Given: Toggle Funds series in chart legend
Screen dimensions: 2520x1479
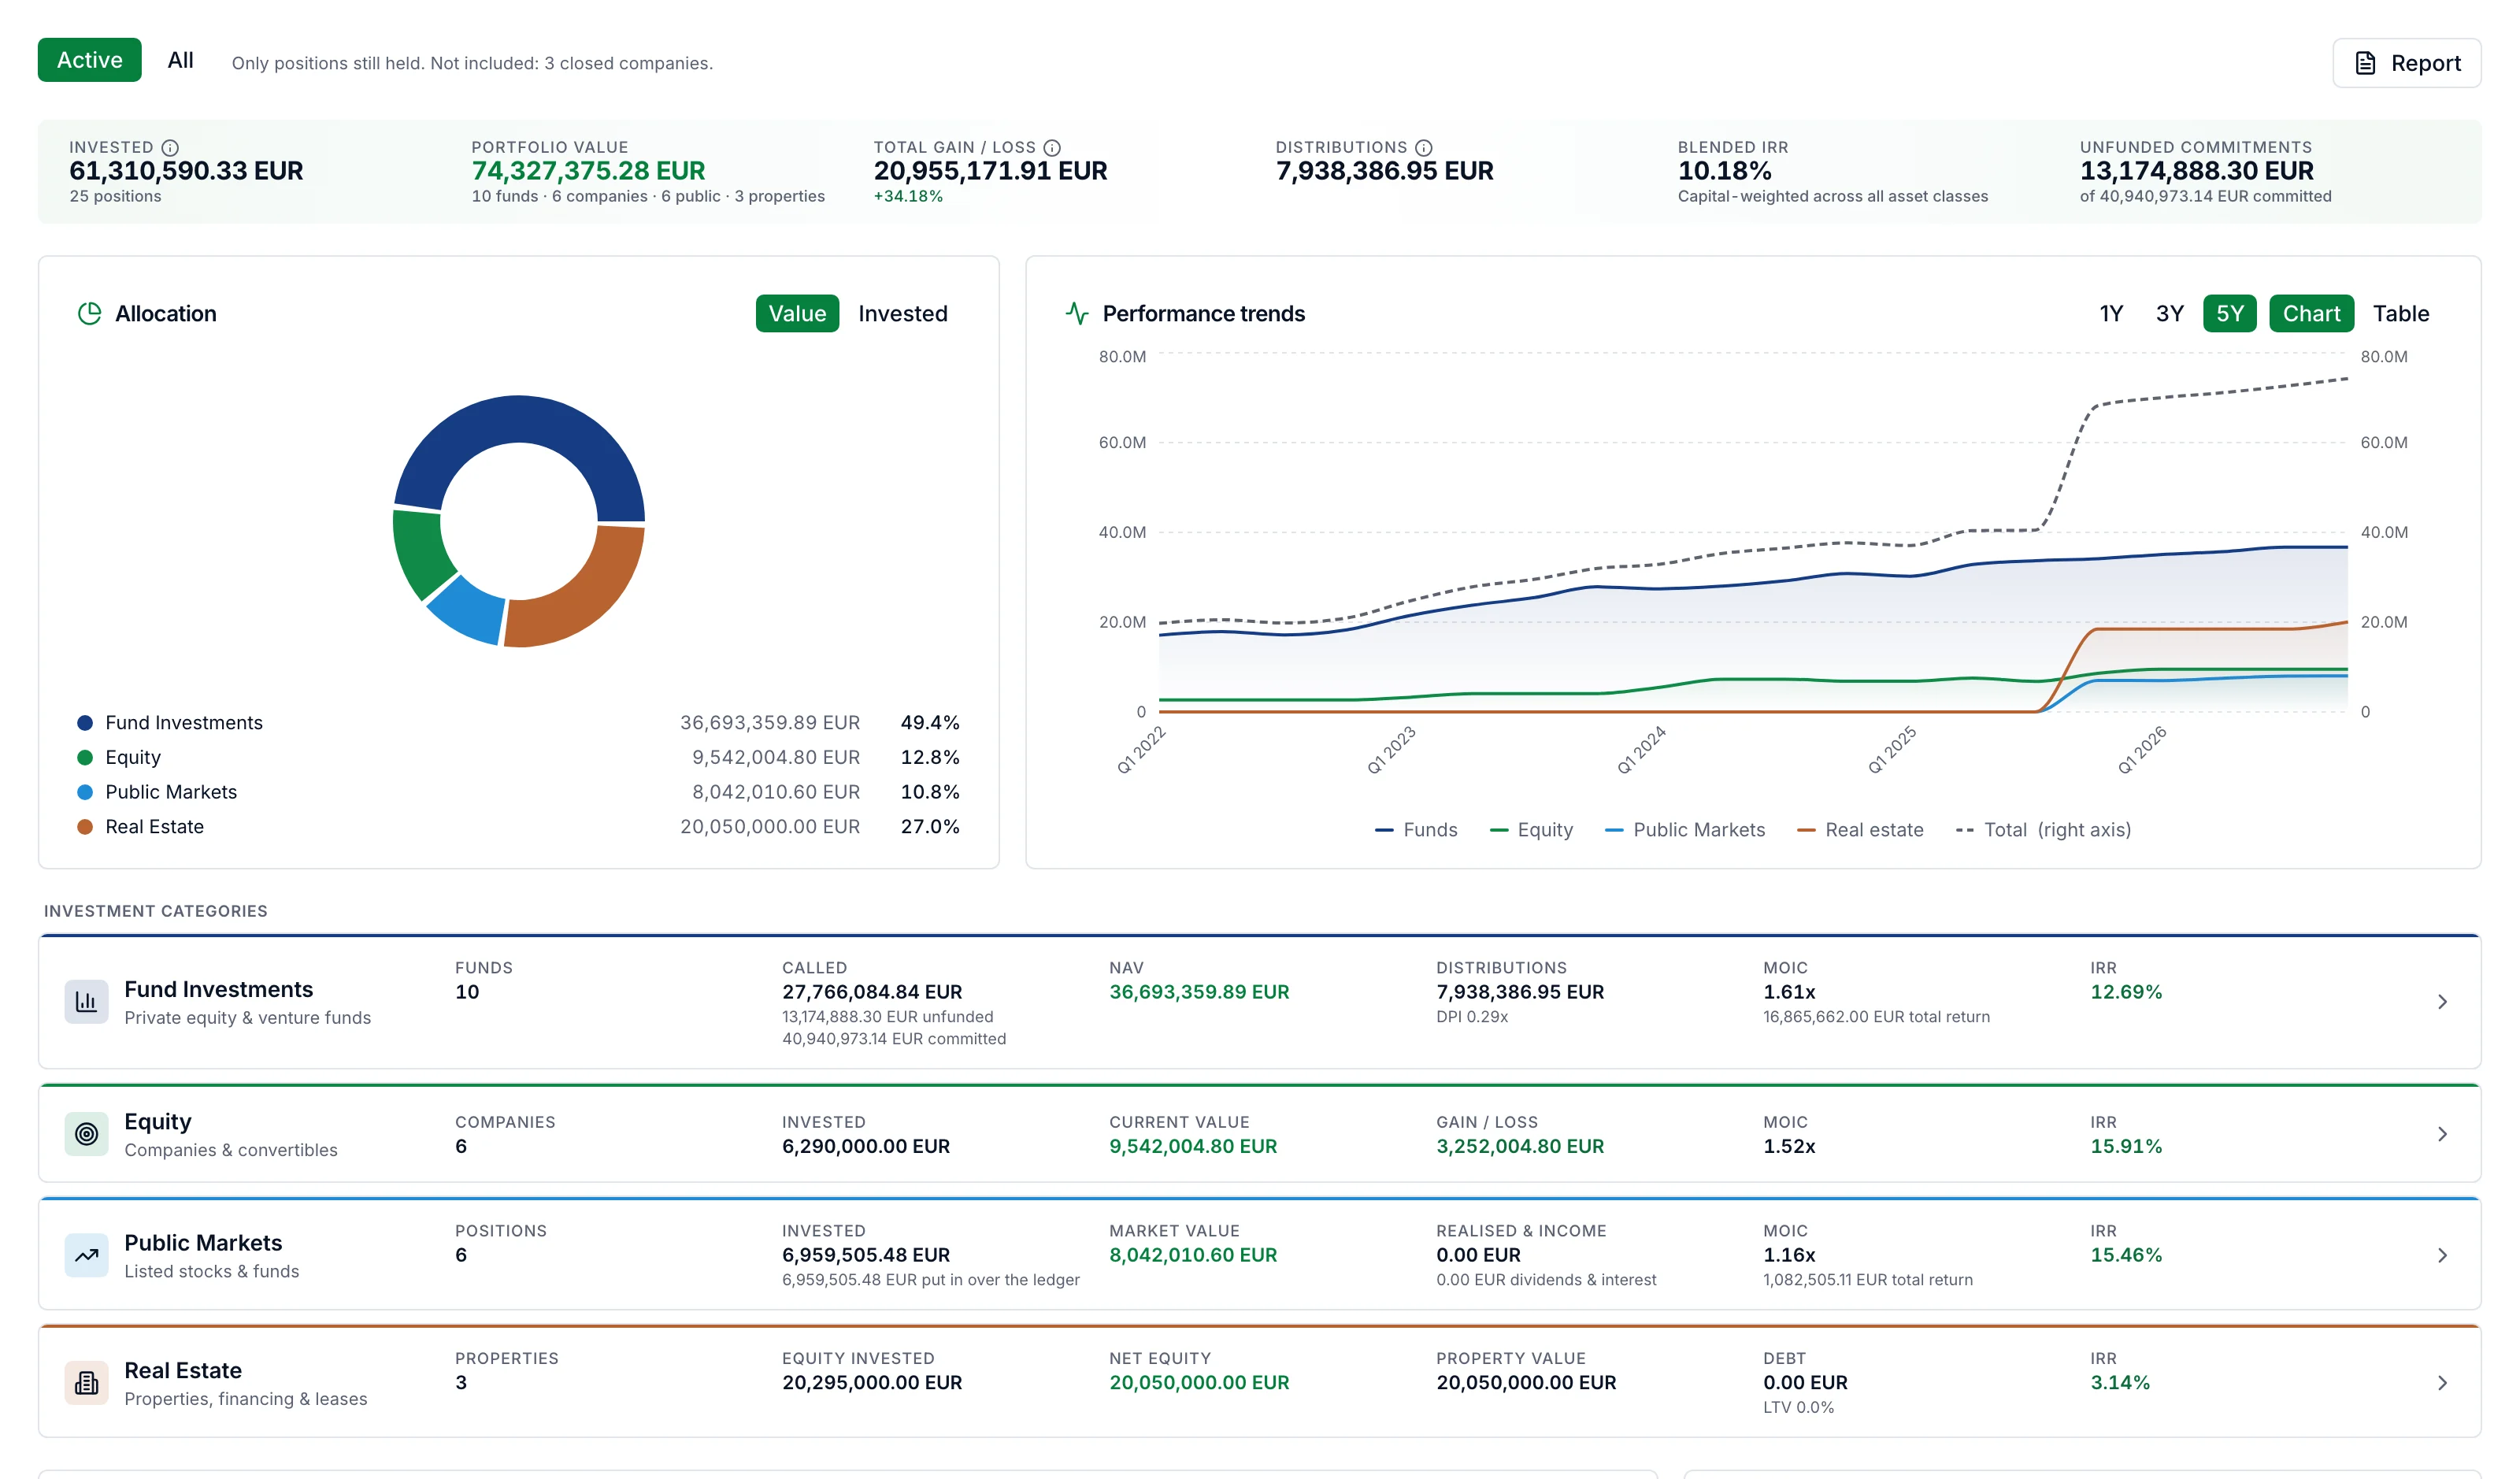Looking at the screenshot, I should (1416, 830).
